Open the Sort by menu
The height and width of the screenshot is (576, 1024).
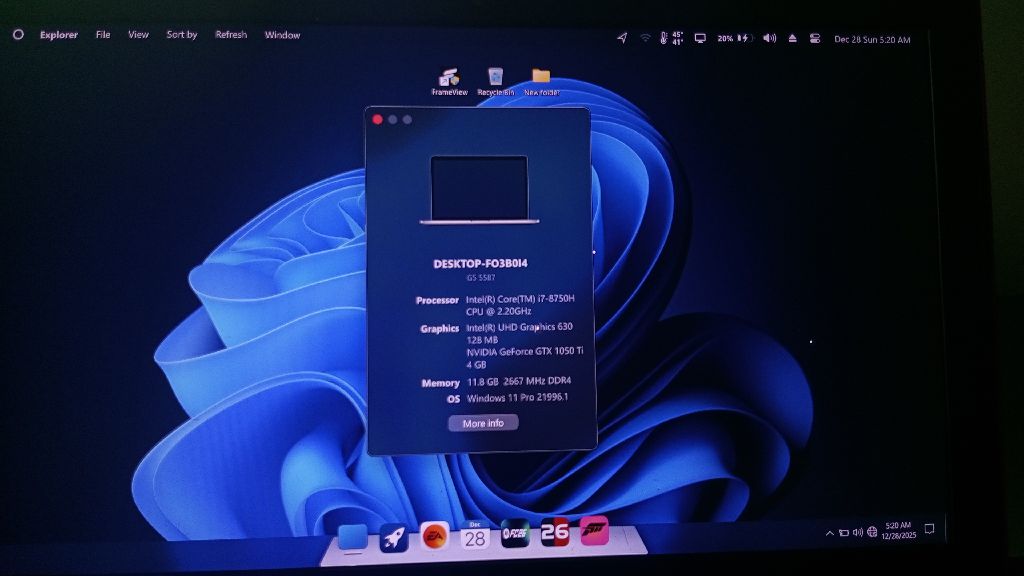180,35
